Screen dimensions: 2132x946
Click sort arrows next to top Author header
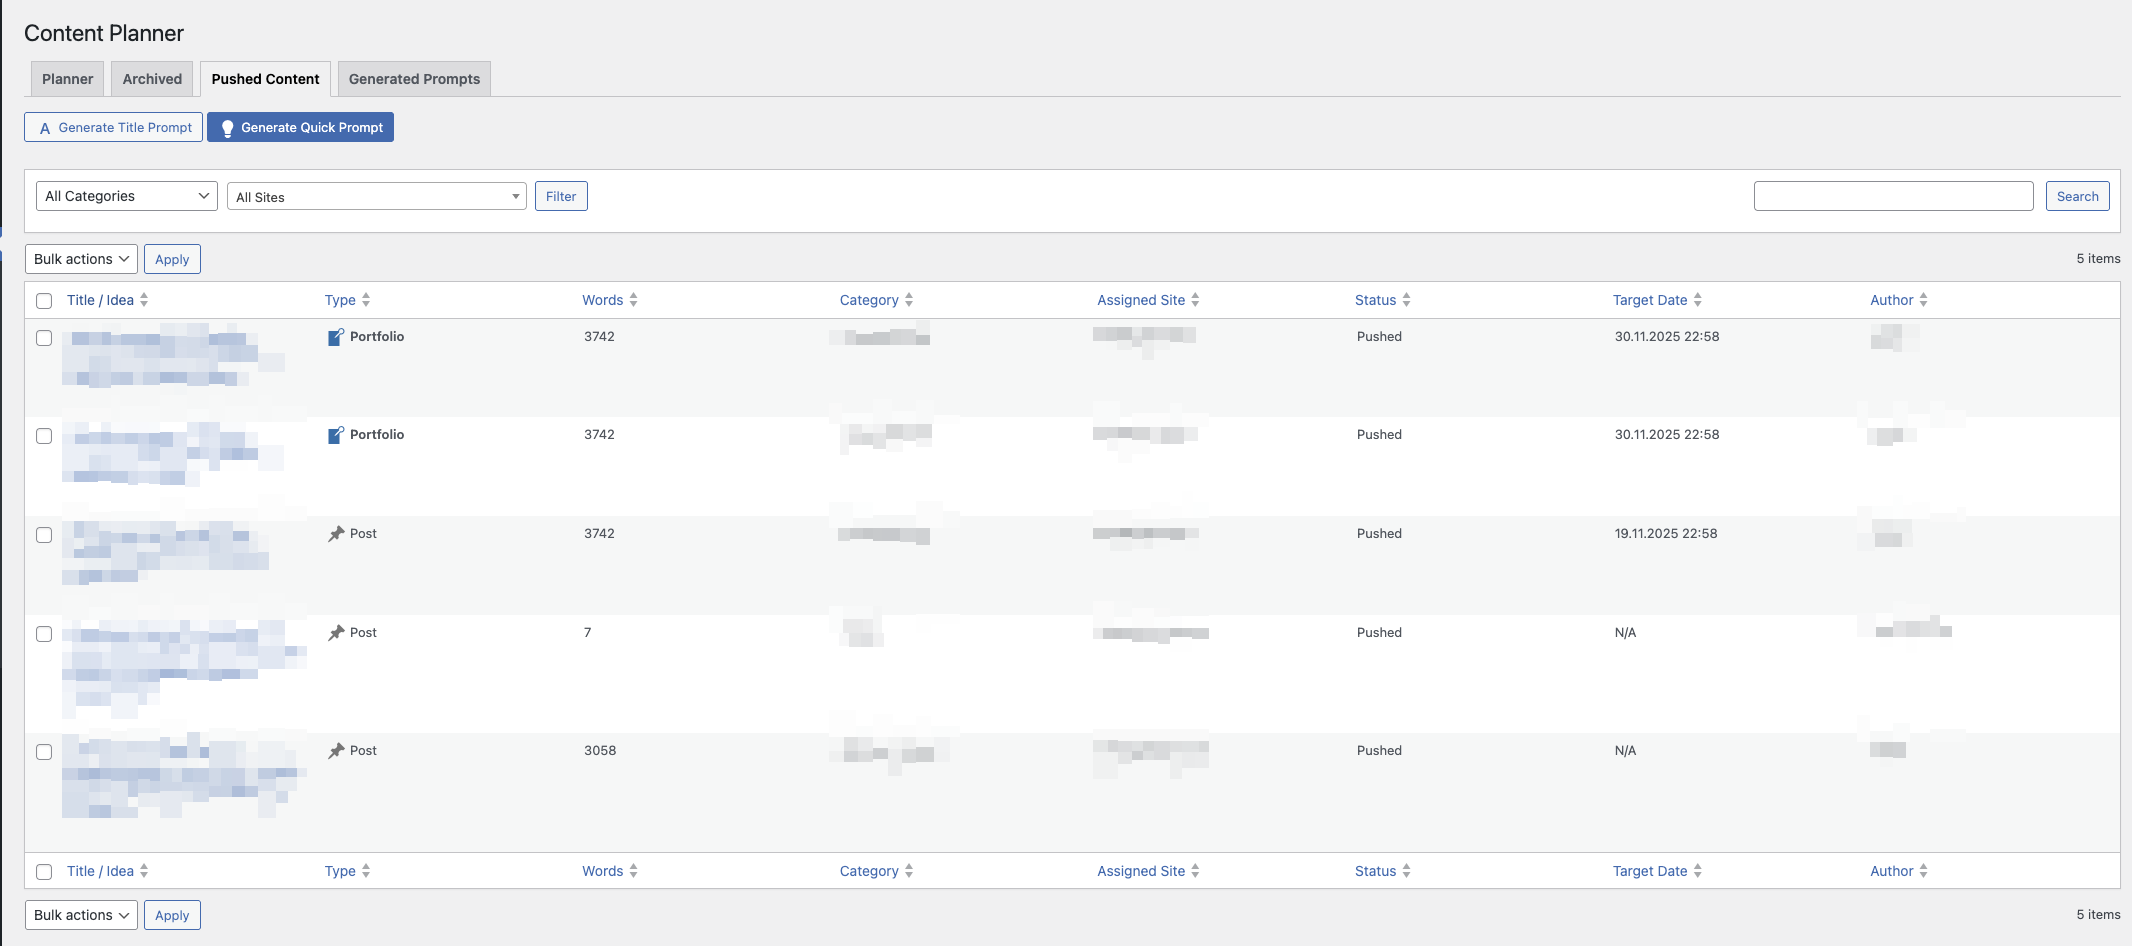coord(1923,300)
